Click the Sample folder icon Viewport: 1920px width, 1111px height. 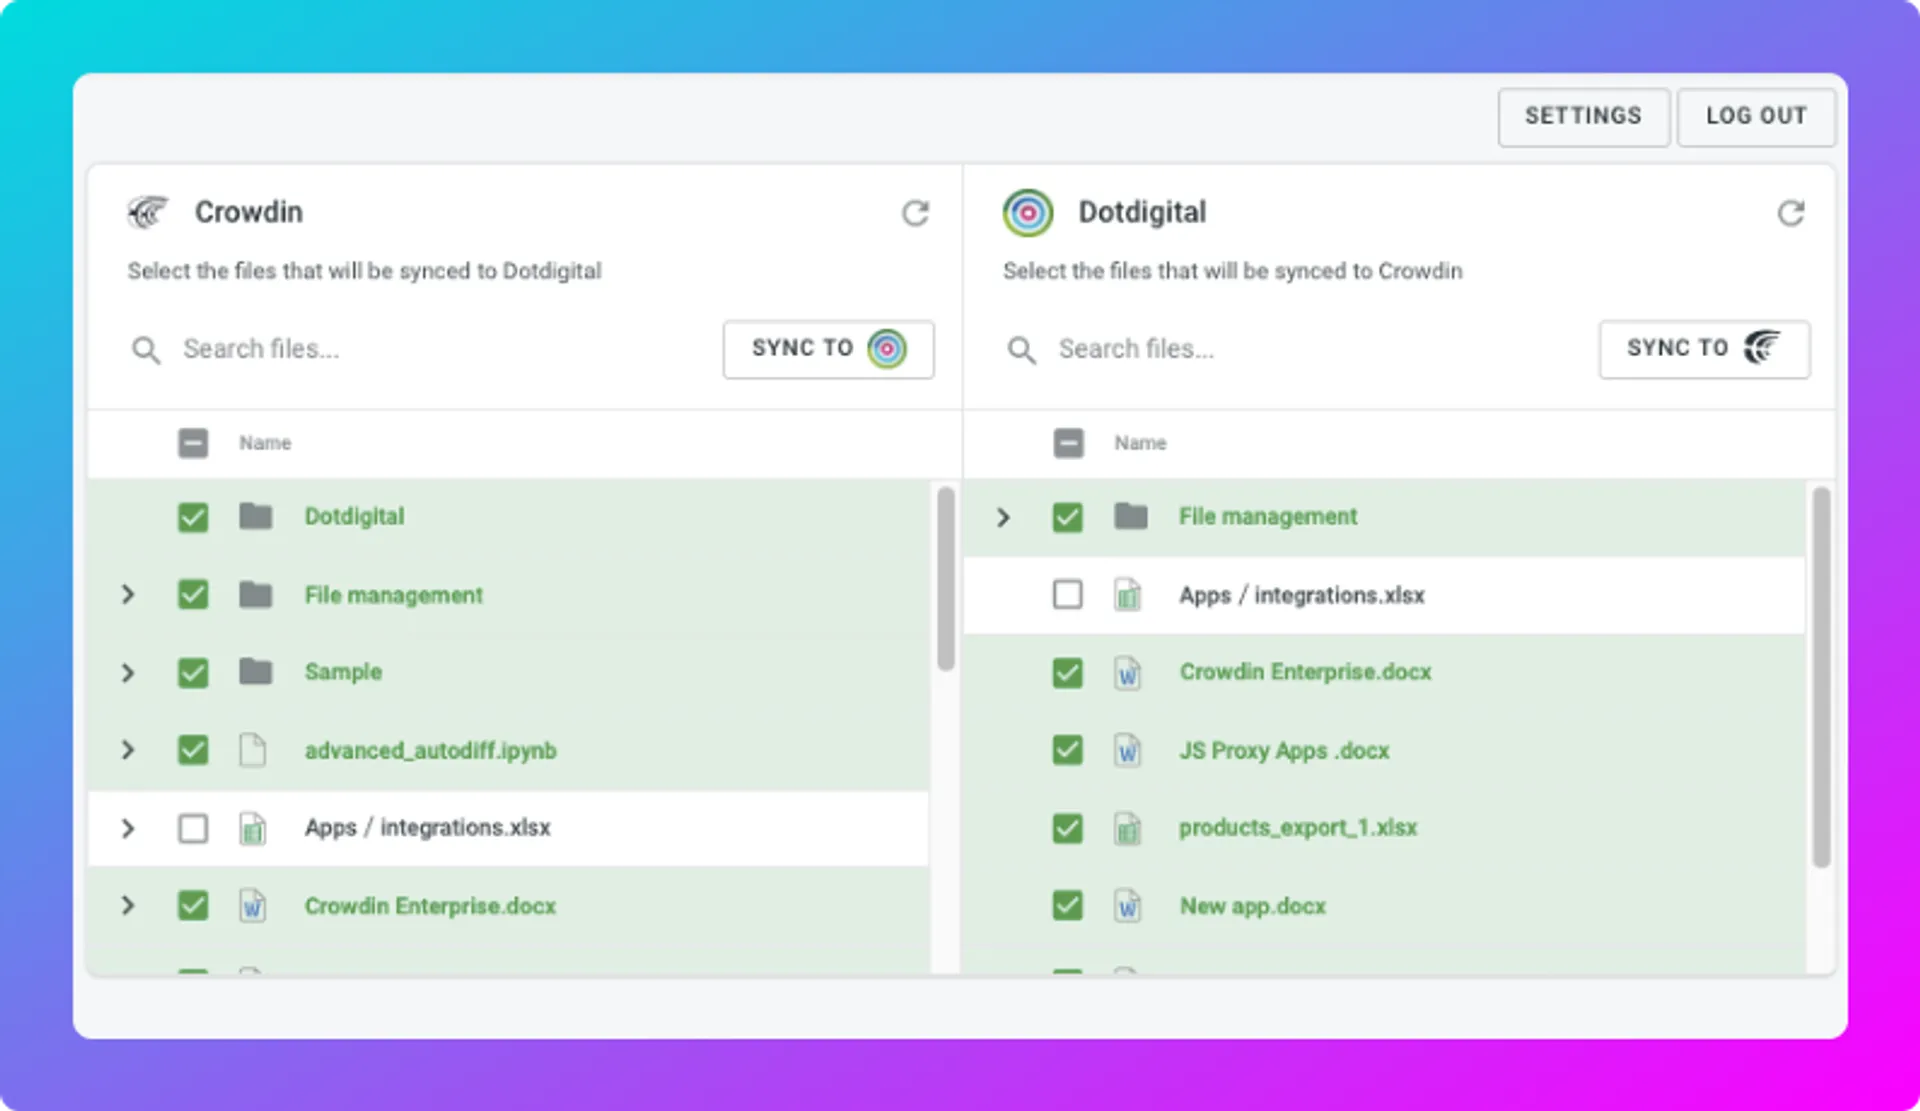tap(256, 672)
